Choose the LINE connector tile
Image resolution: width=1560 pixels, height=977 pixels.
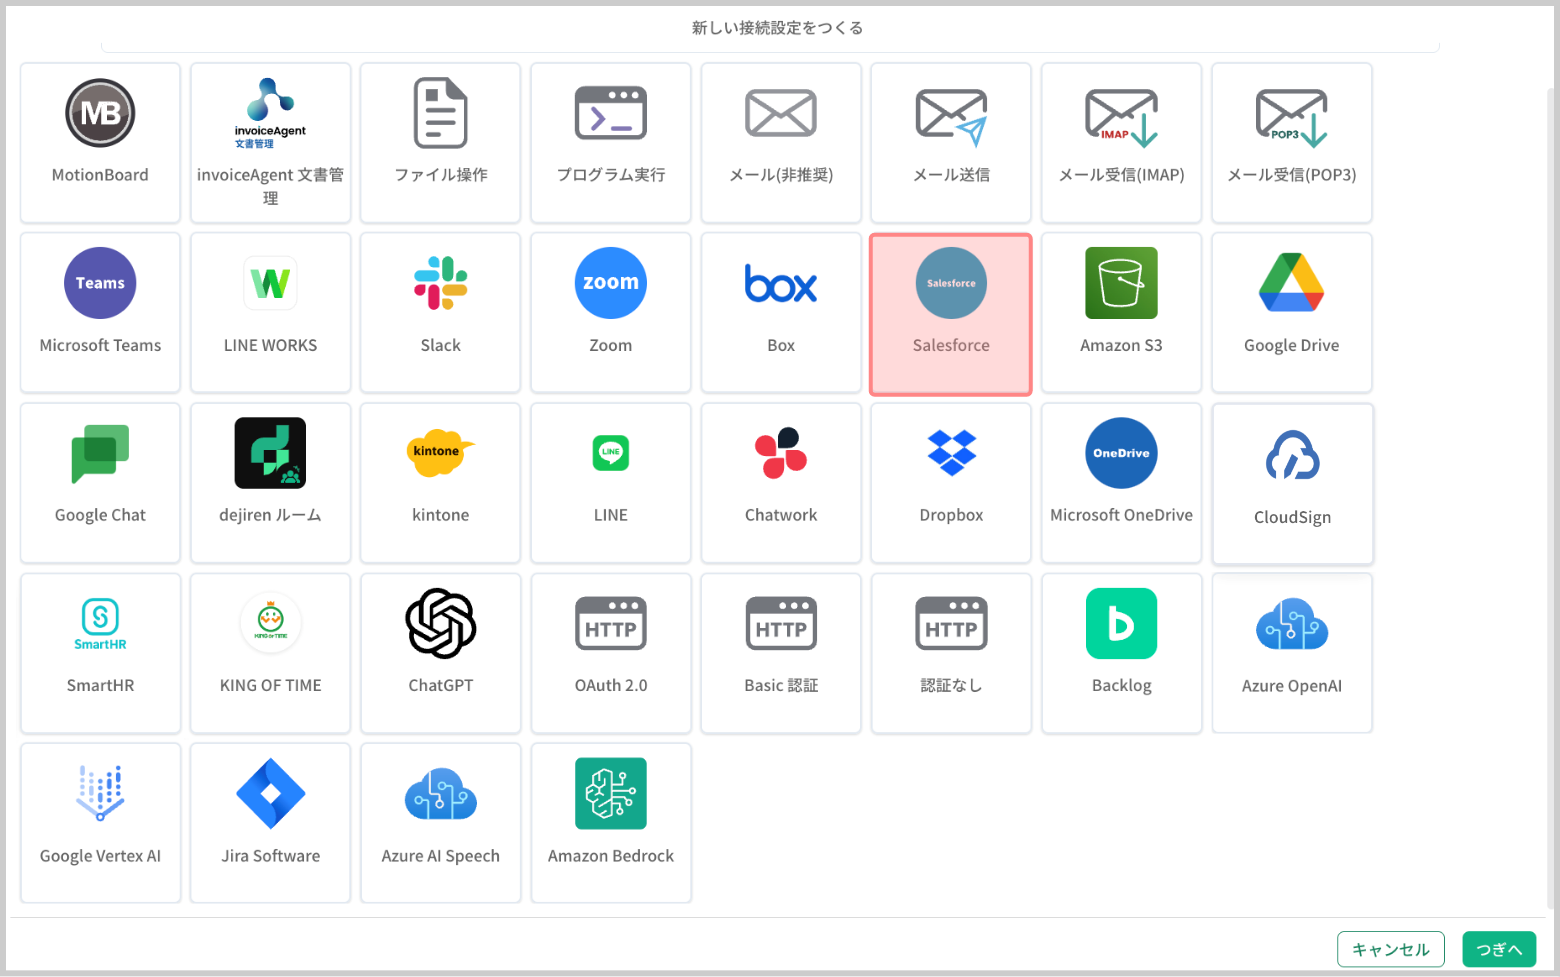tap(611, 483)
